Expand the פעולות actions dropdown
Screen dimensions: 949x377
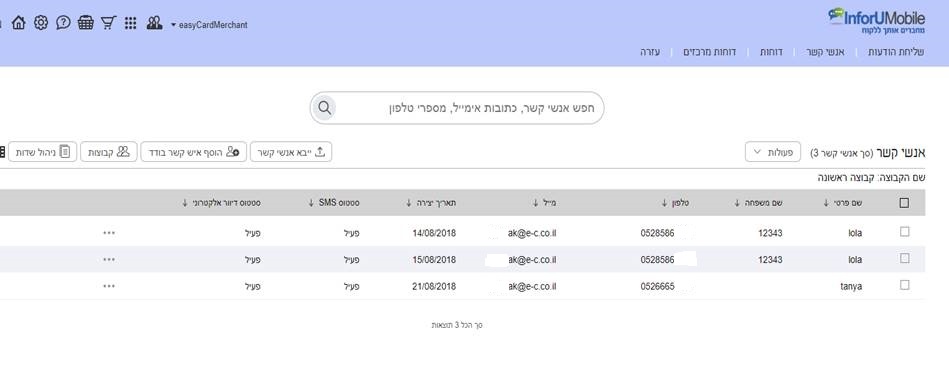pyautogui.click(x=773, y=152)
